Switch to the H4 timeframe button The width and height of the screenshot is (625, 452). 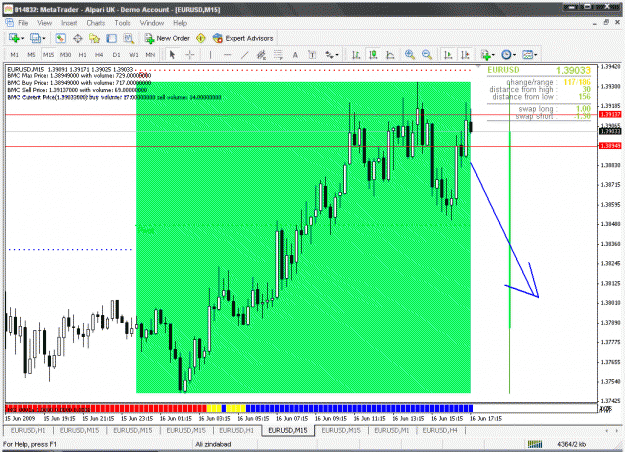pos(99,55)
